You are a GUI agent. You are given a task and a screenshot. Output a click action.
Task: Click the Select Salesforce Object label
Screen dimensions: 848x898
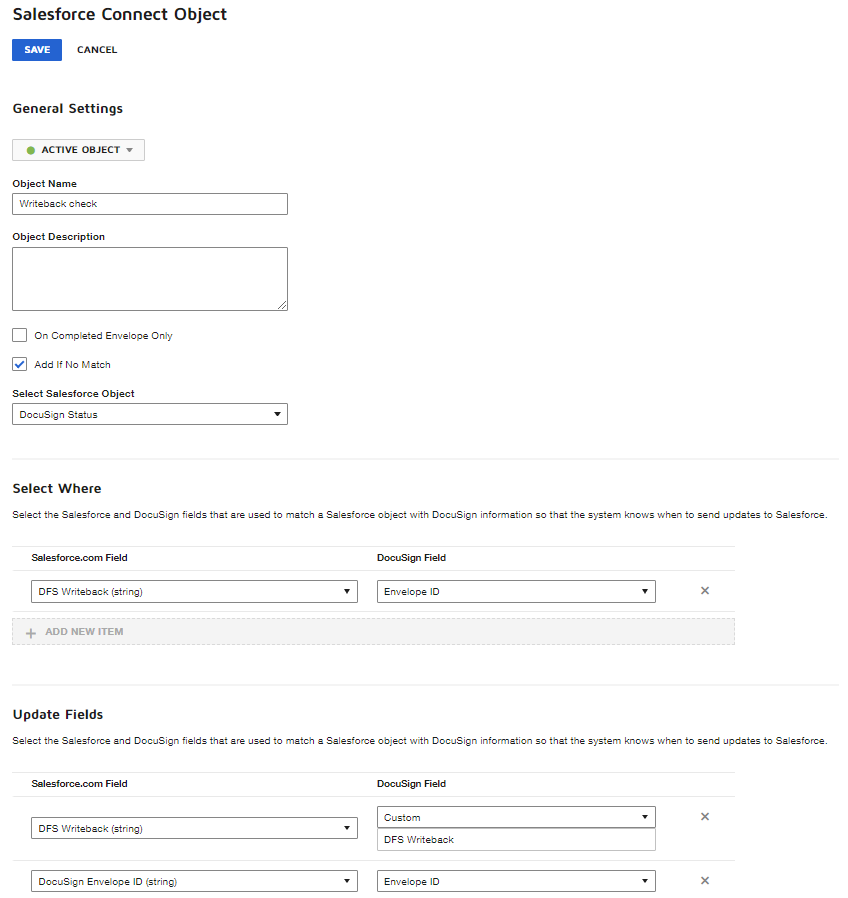coord(73,393)
